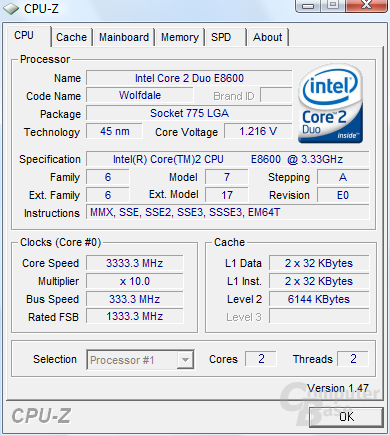The height and width of the screenshot is (436, 390).
Task: Click the Version 1.47 label
Action: tap(338, 388)
